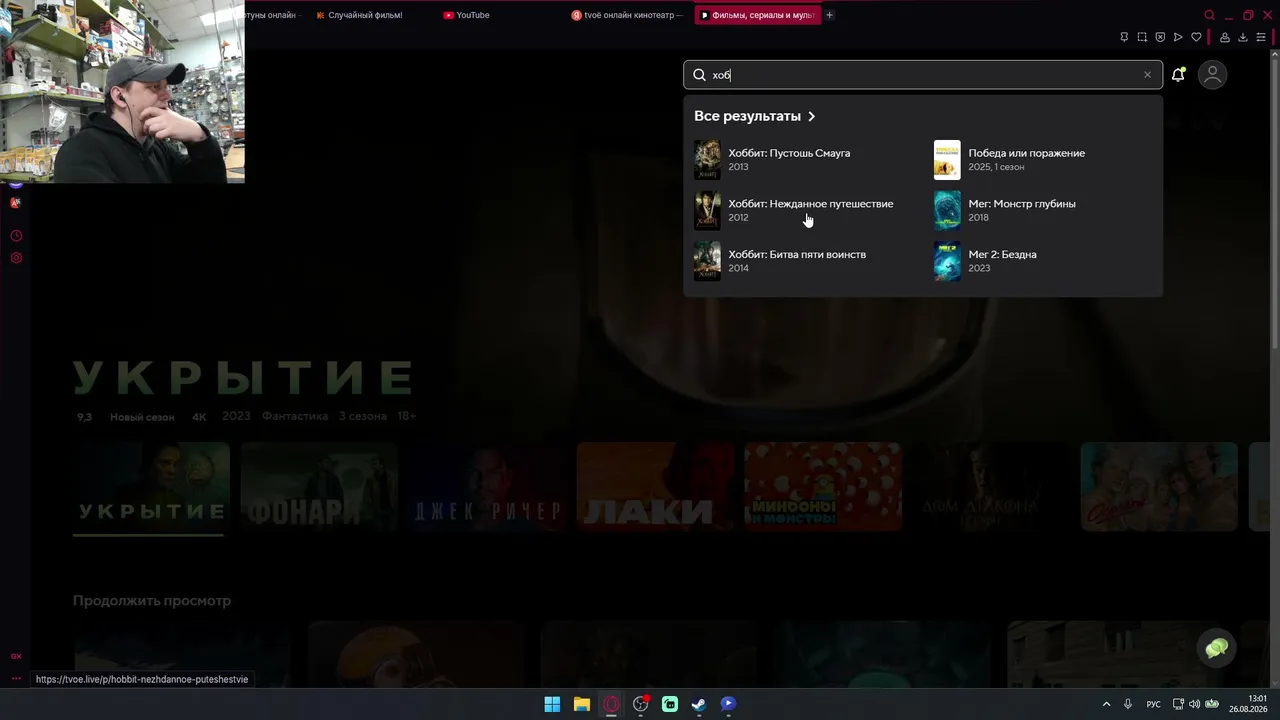Image resolution: width=1280 pixels, height=720 pixels.
Task: Click the Победа или поражение poster thumbnail
Action: click(947, 160)
